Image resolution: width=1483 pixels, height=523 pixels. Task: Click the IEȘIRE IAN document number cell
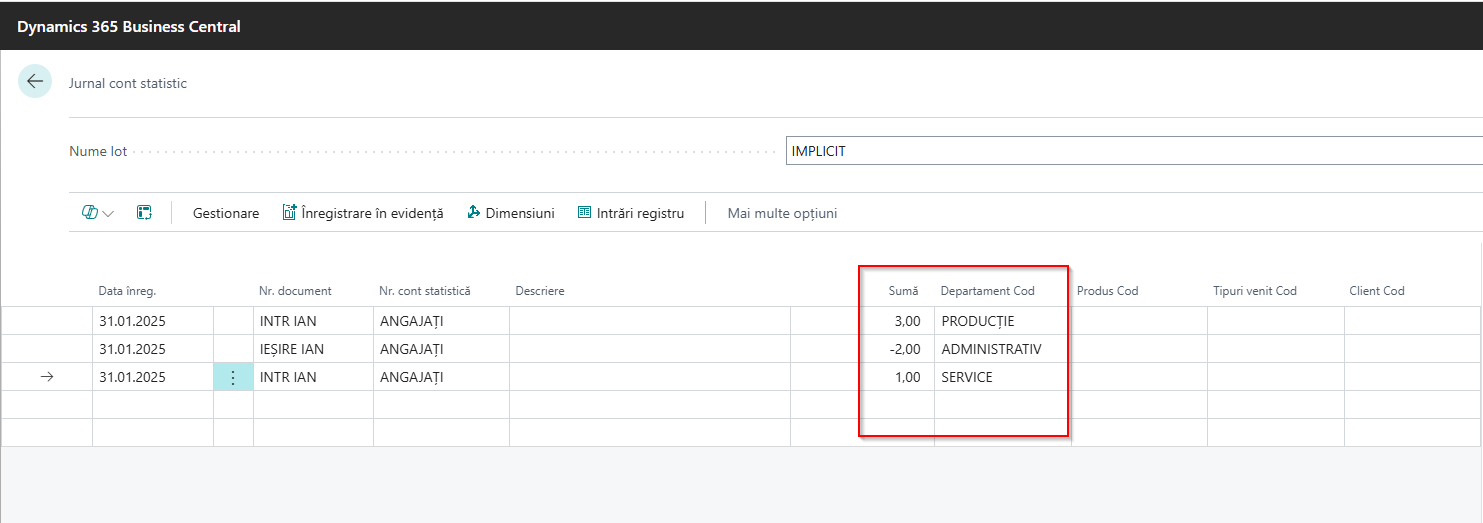coord(313,349)
